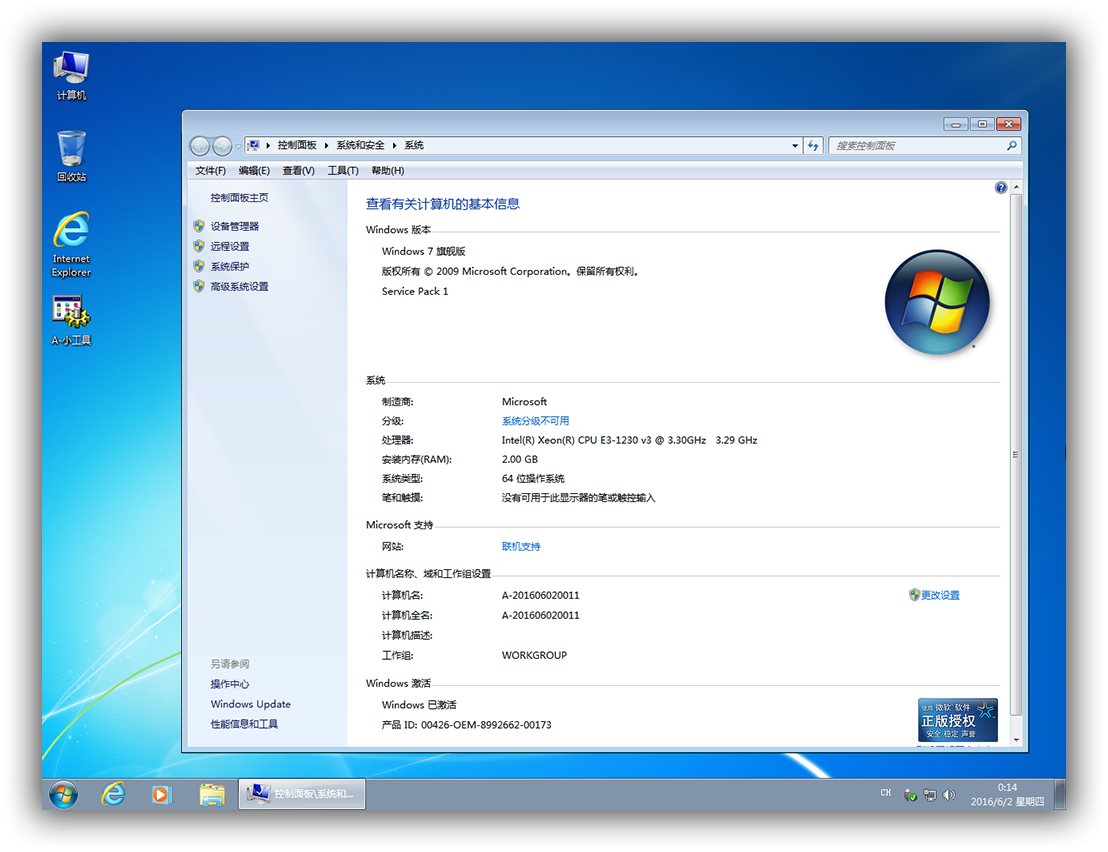Click the 系统分级不可用 link
This screenshot has height=852, width=1108.
(535, 421)
